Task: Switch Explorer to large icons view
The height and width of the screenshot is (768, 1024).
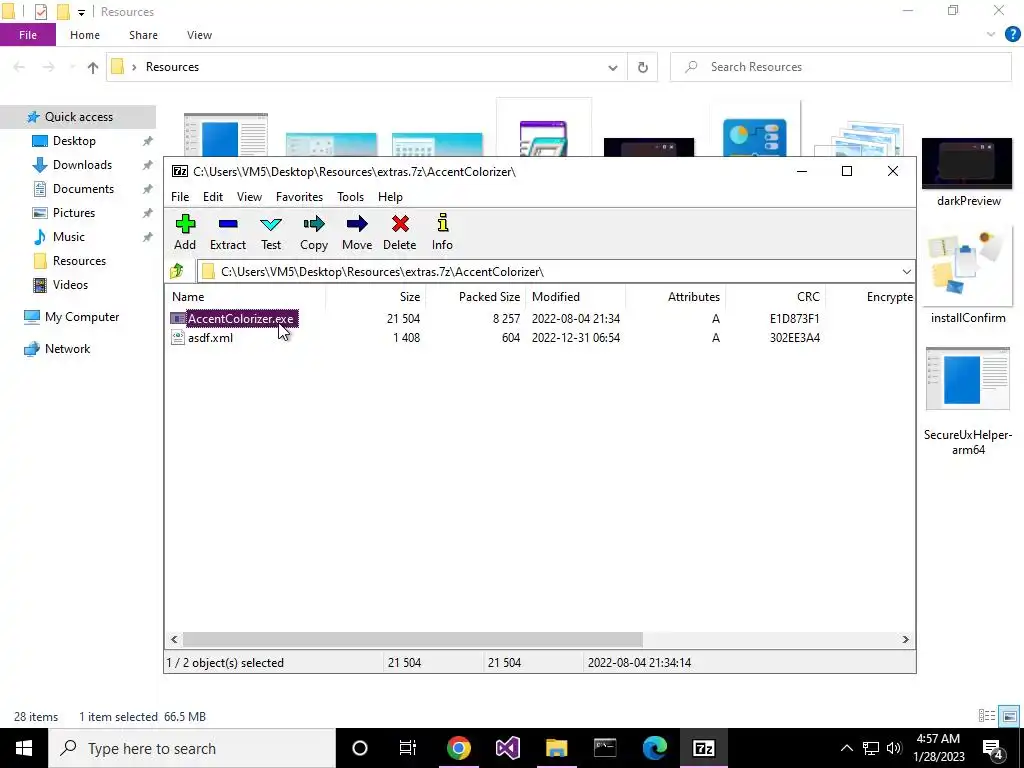Action: [1010, 716]
